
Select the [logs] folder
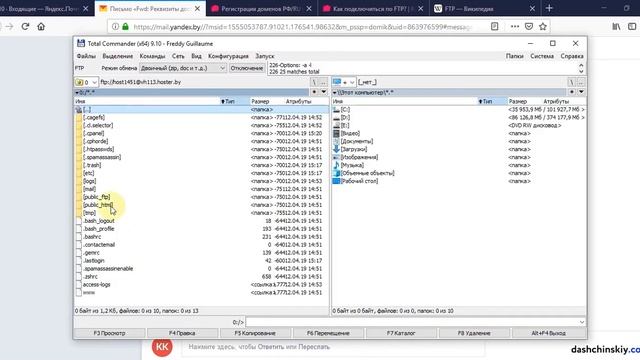pos(202,181)
